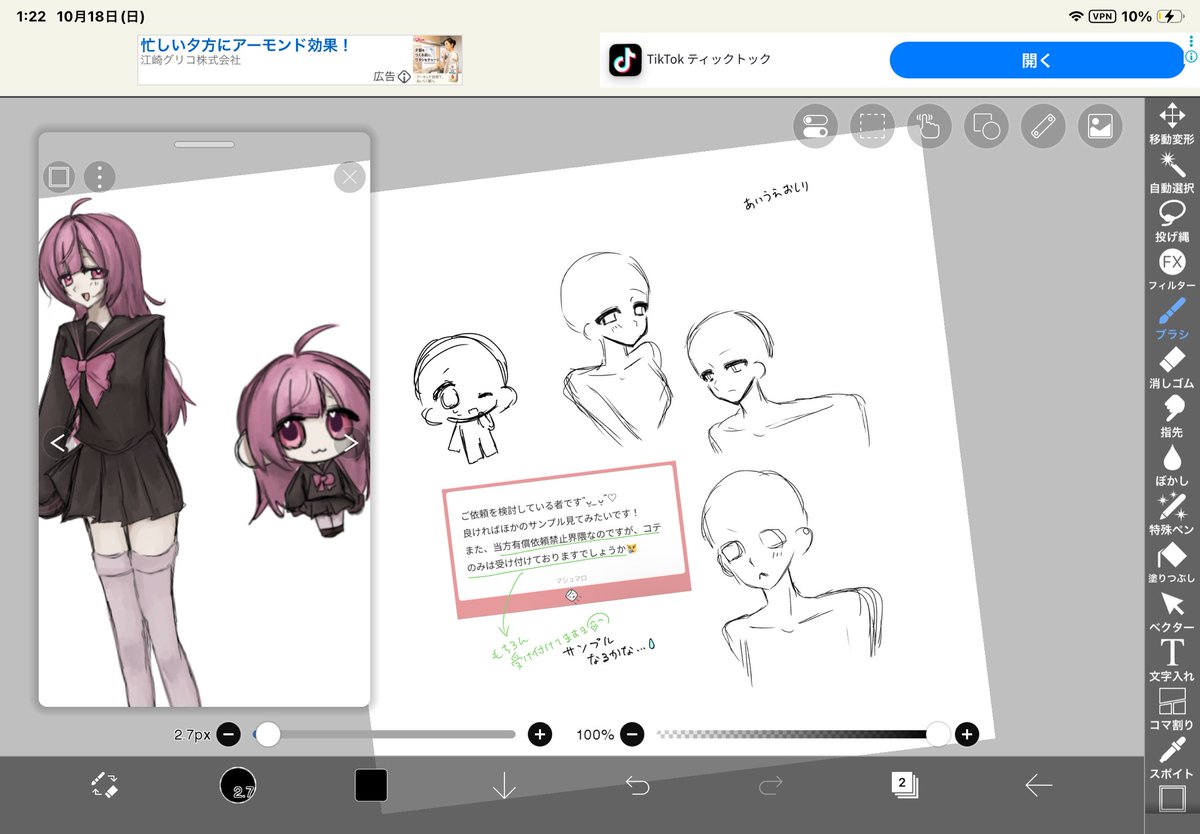Open the FX Filter (フィルター) tool
1200x834 pixels.
(x=1171, y=270)
